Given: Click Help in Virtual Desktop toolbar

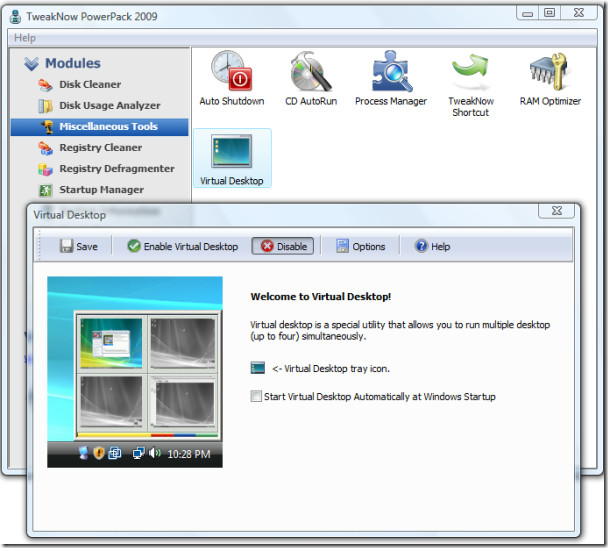Looking at the screenshot, I should coord(432,246).
